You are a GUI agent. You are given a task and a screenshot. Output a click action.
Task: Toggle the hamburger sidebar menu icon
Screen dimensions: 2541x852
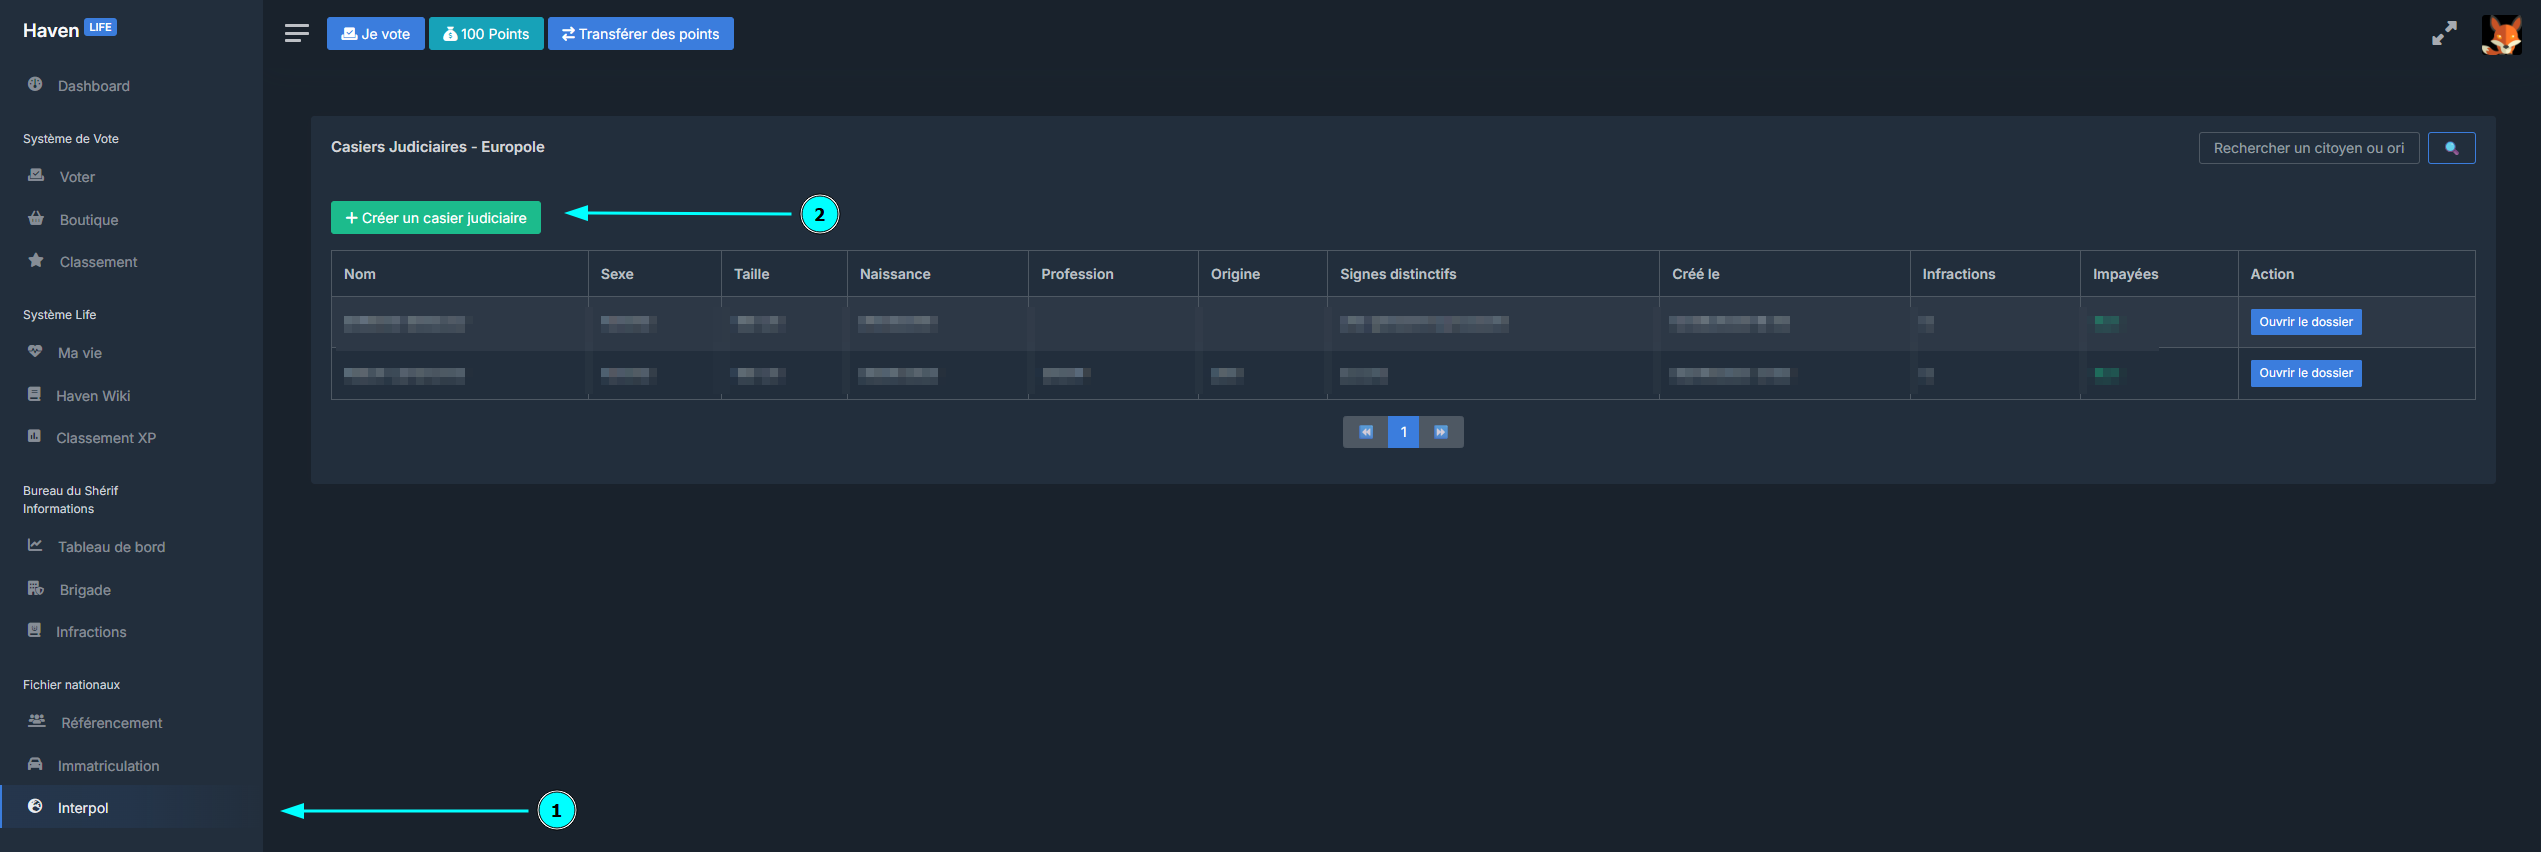296,33
